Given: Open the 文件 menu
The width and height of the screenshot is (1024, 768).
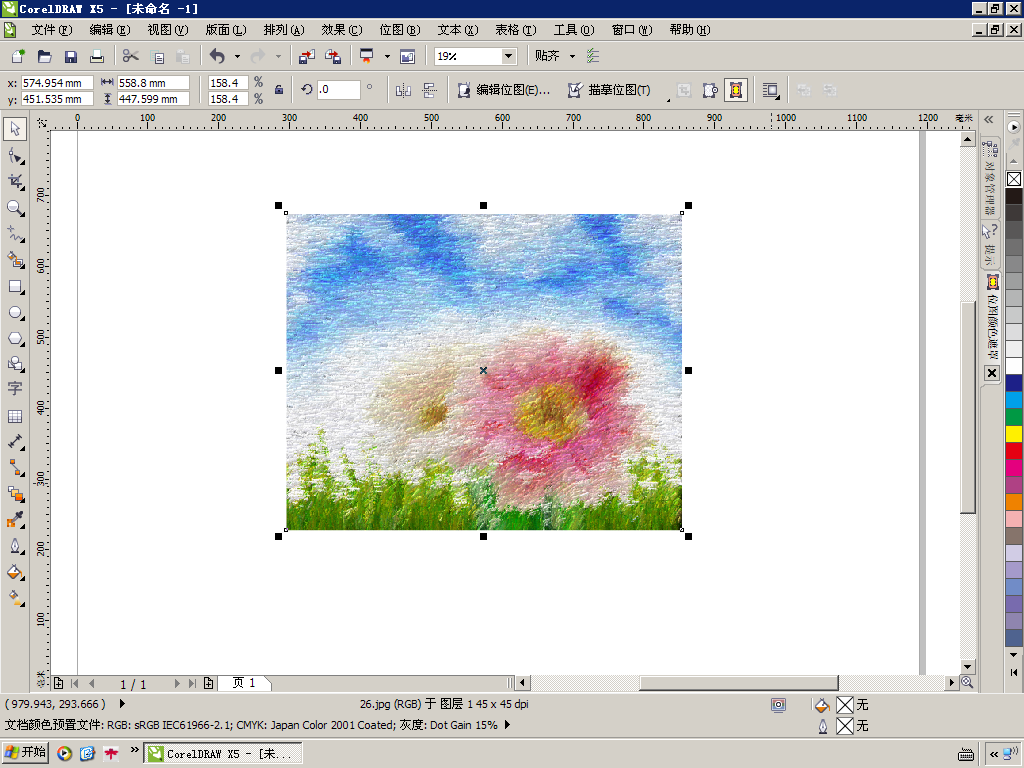Looking at the screenshot, I should point(52,30).
